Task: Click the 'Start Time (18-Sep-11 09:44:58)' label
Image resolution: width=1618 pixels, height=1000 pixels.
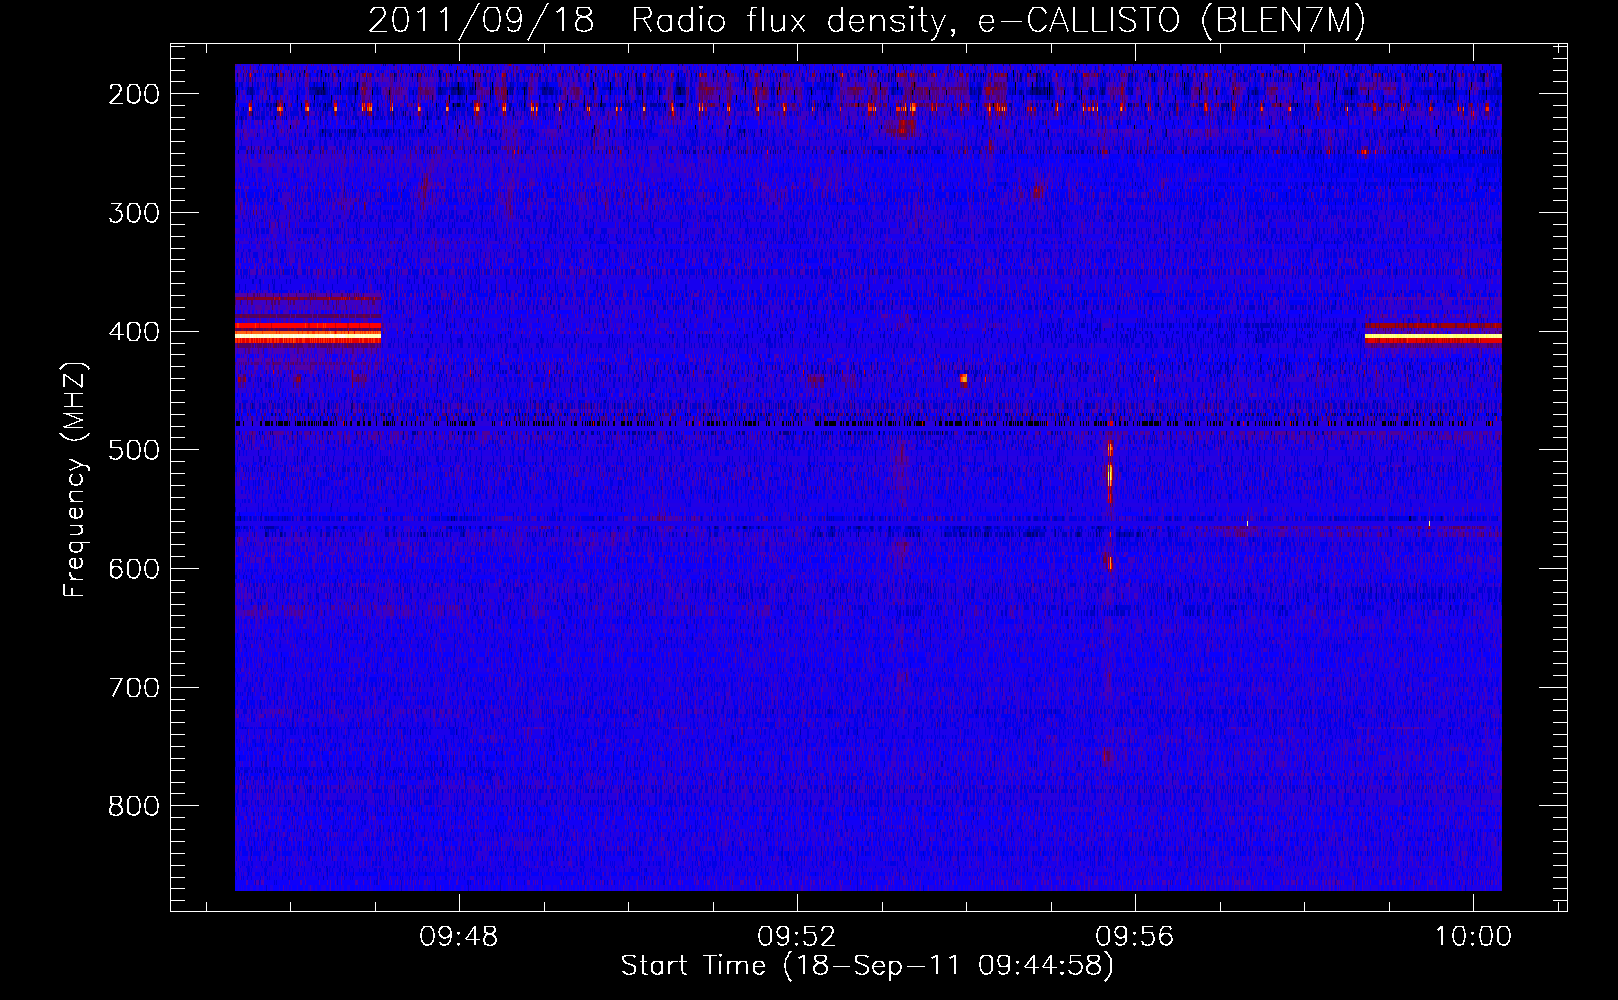Action: pos(867,965)
